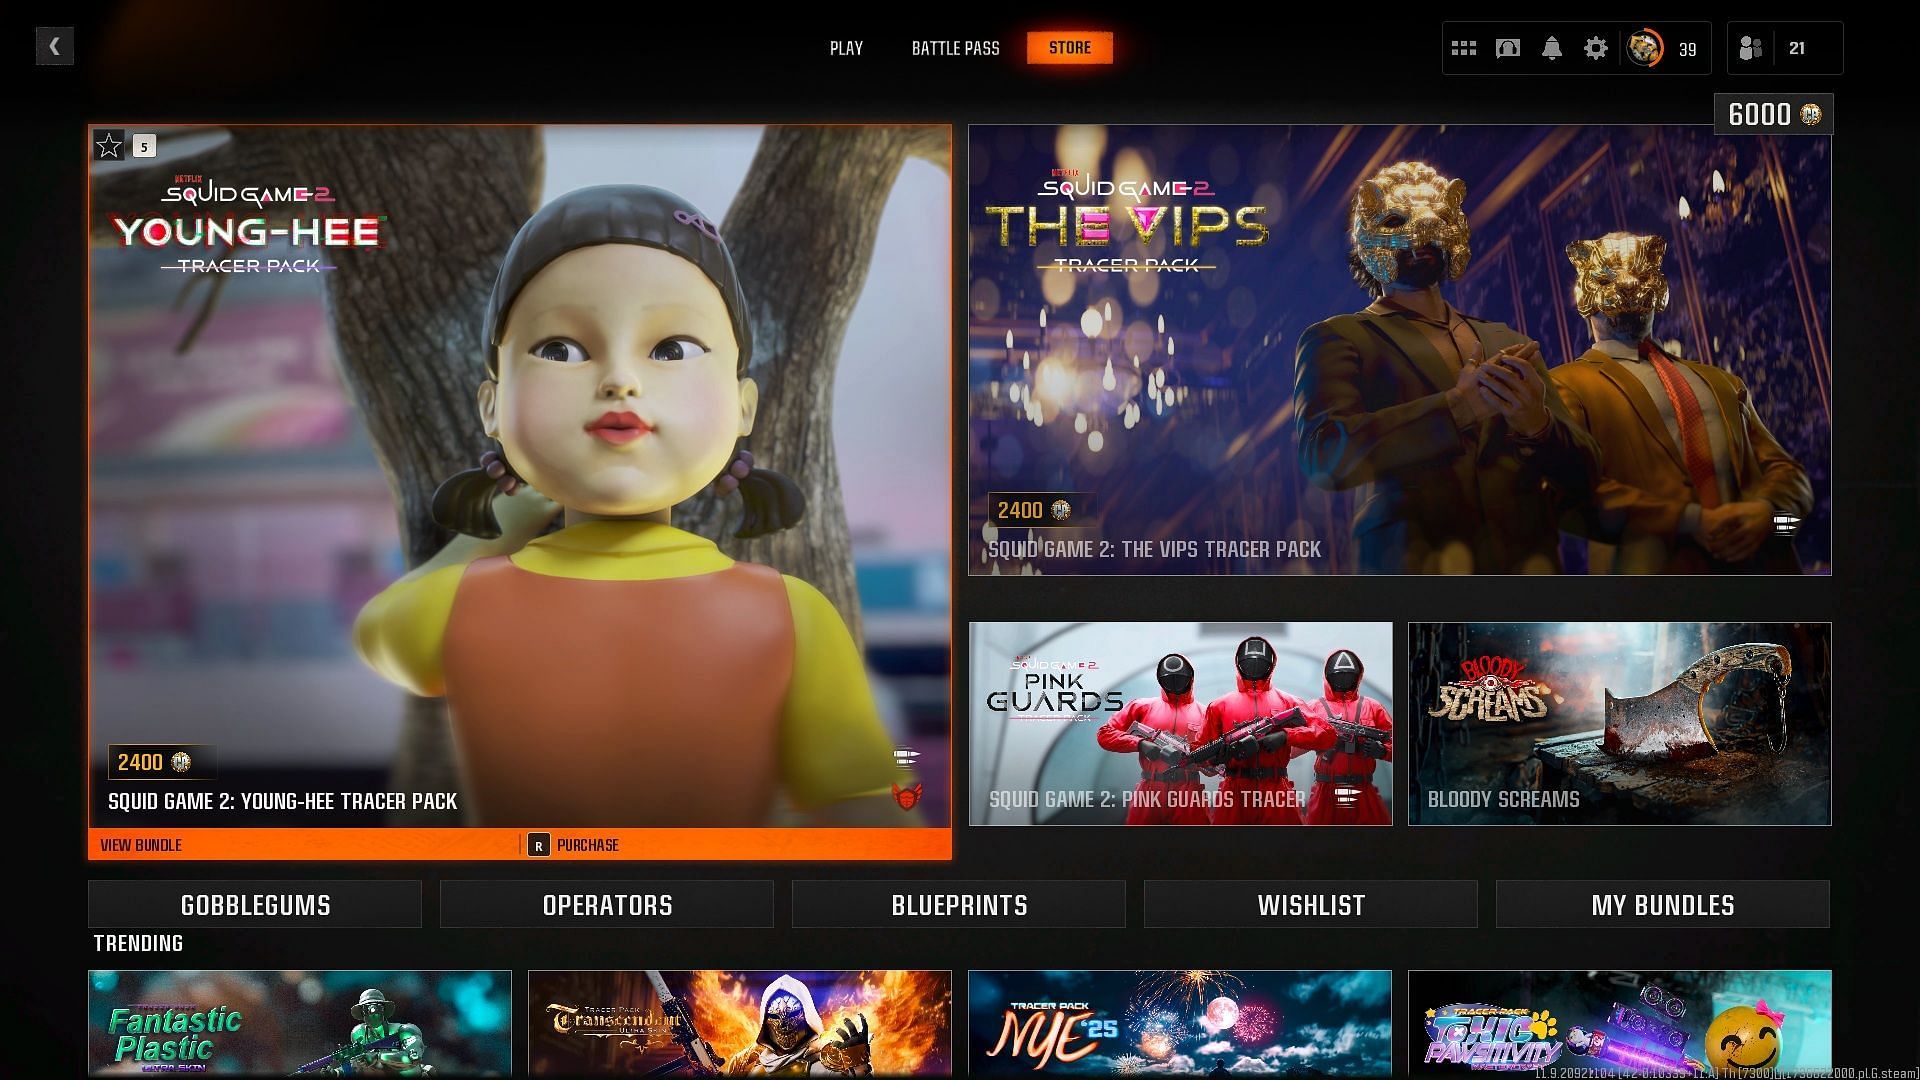This screenshot has height=1080, width=1920.
Task: Open the Wishlist category
Action: click(x=1310, y=905)
